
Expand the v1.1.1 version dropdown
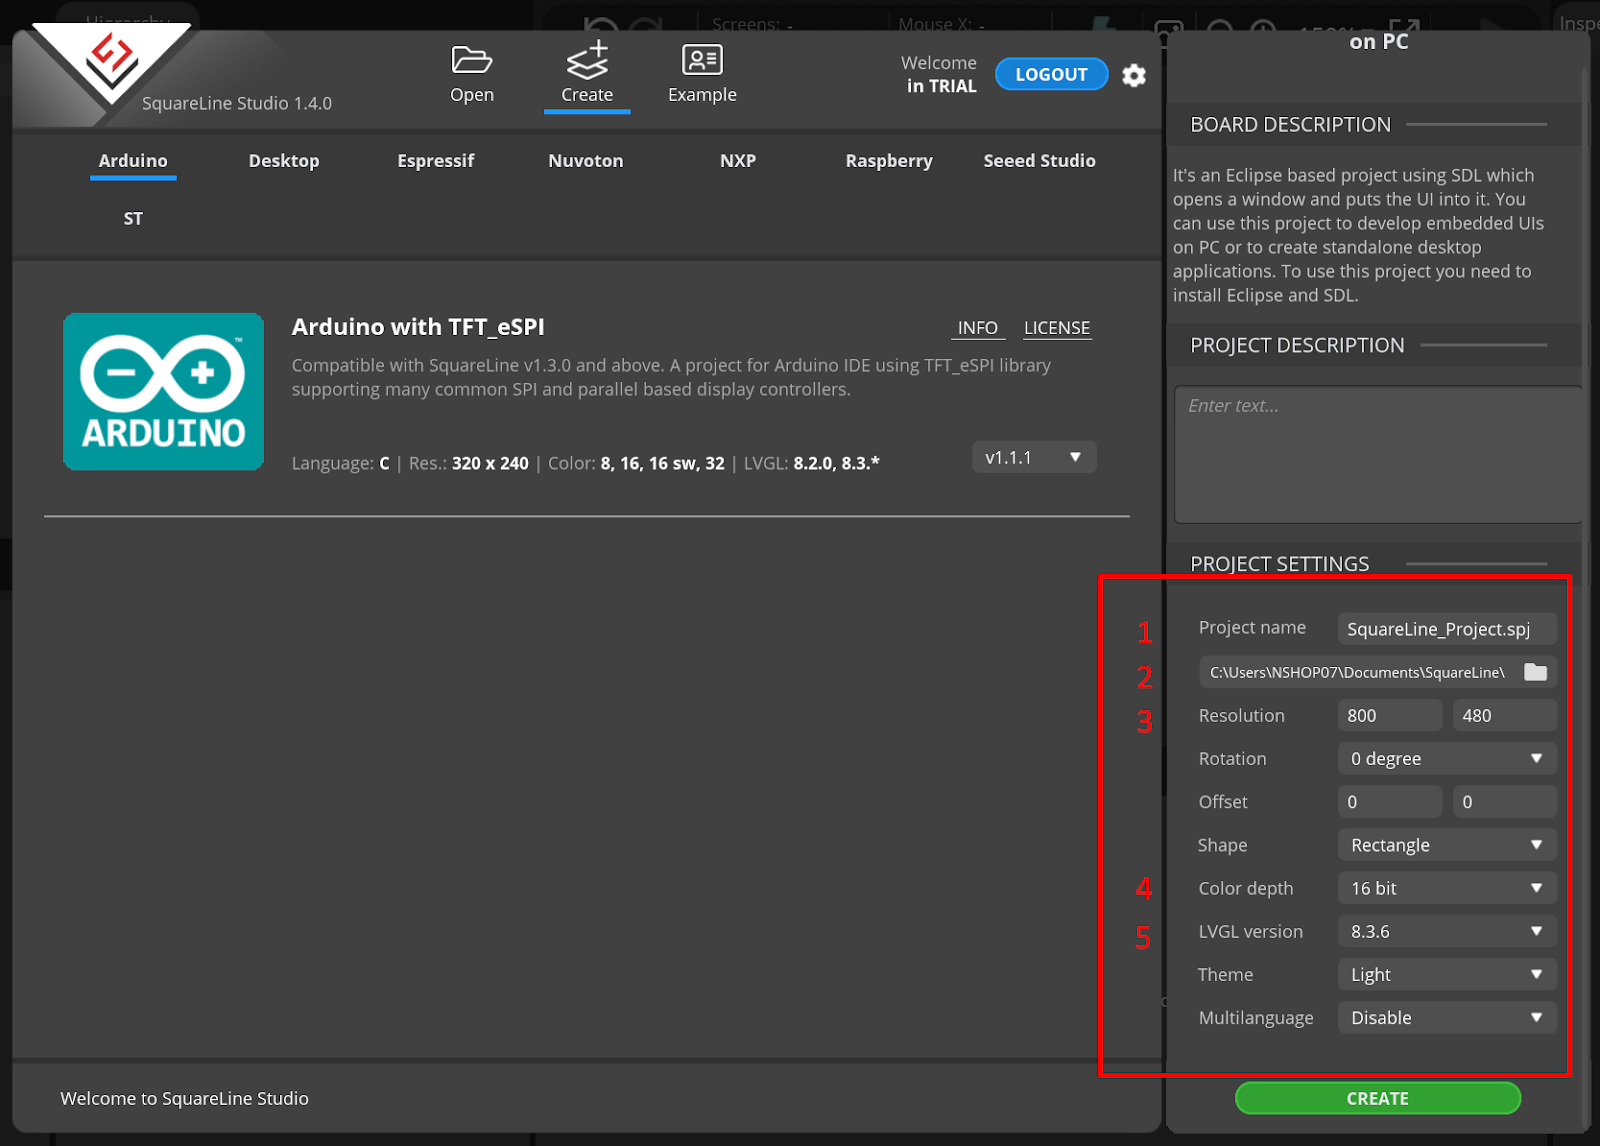1034,457
